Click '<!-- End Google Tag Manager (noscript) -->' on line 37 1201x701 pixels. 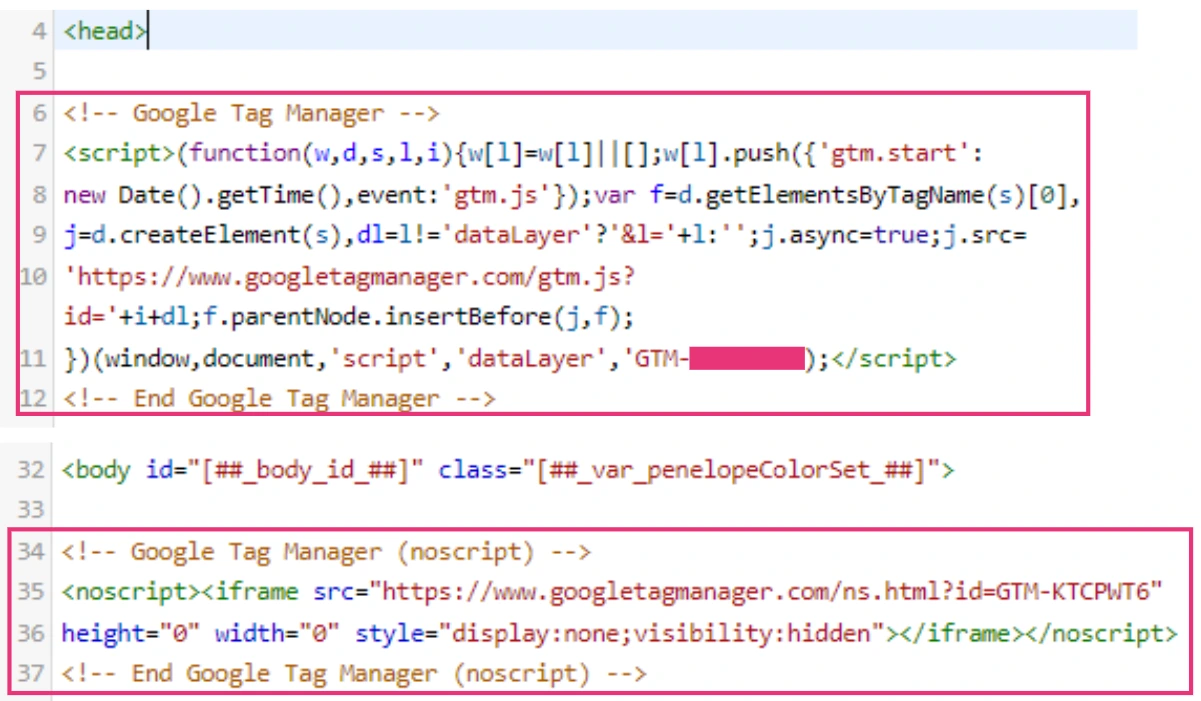click(x=354, y=674)
